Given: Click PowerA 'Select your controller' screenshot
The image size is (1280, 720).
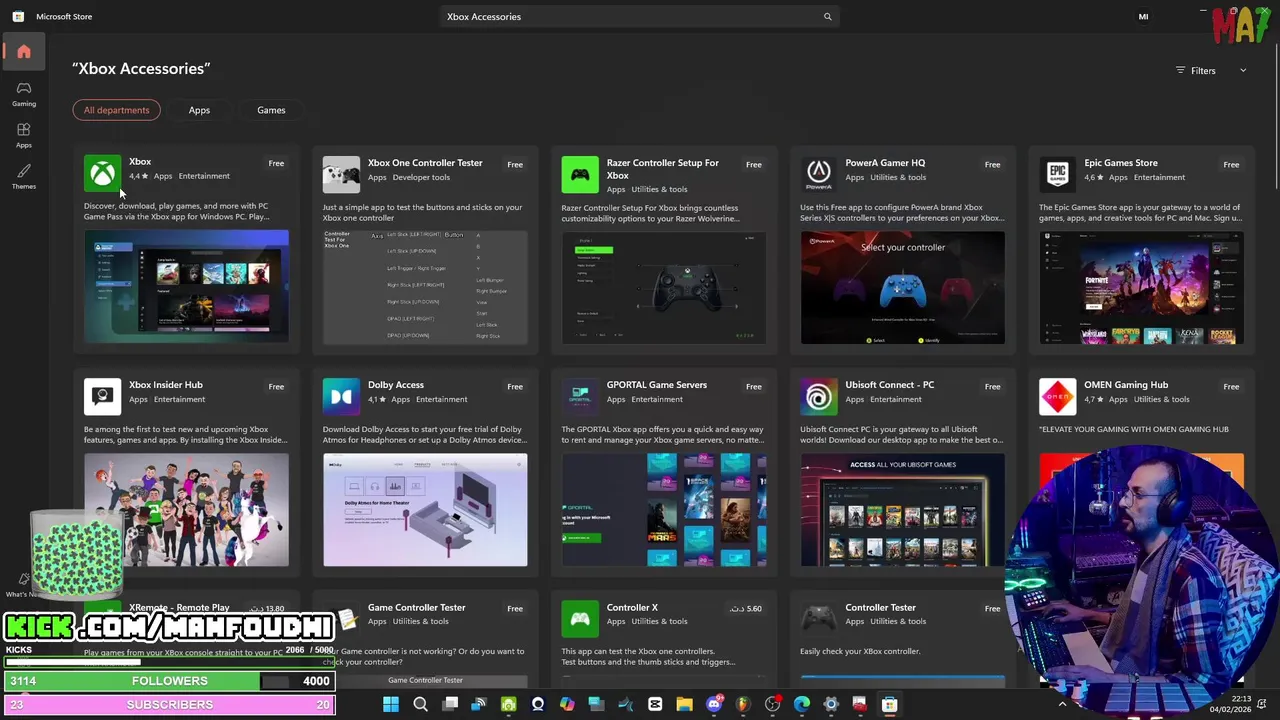Looking at the screenshot, I should (903, 287).
